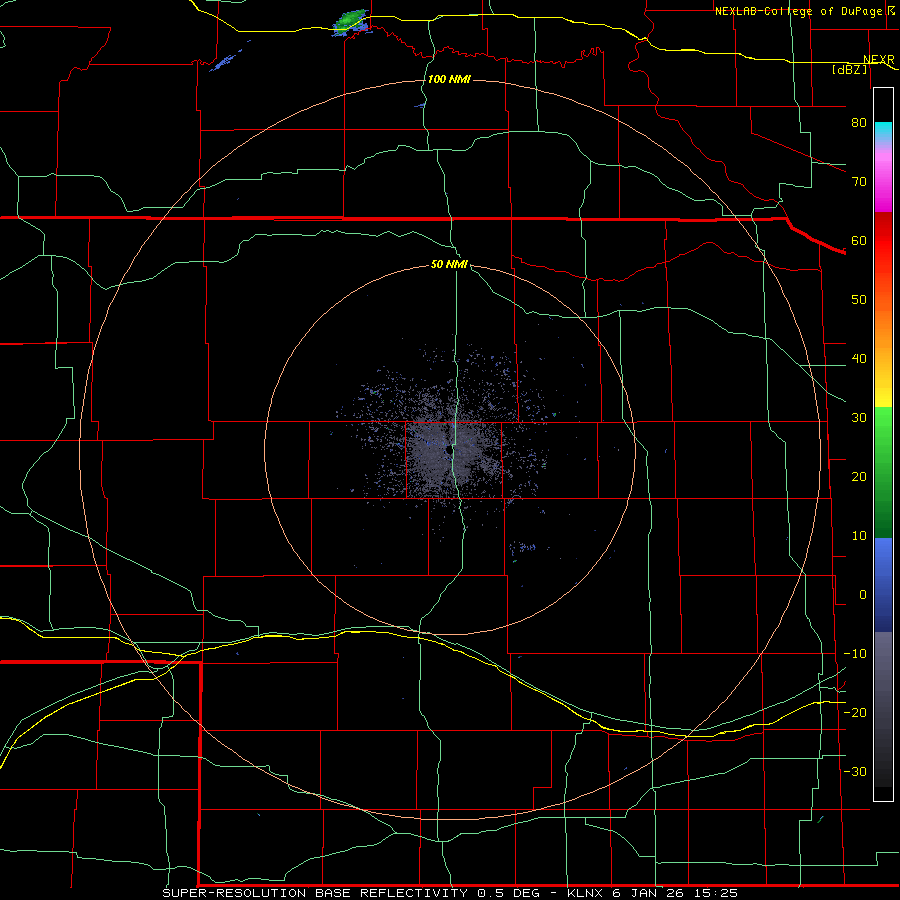Image resolution: width=900 pixels, height=900 pixels.
Task: Click the -10 value on the dBZ scale
Action: [855, 653]
